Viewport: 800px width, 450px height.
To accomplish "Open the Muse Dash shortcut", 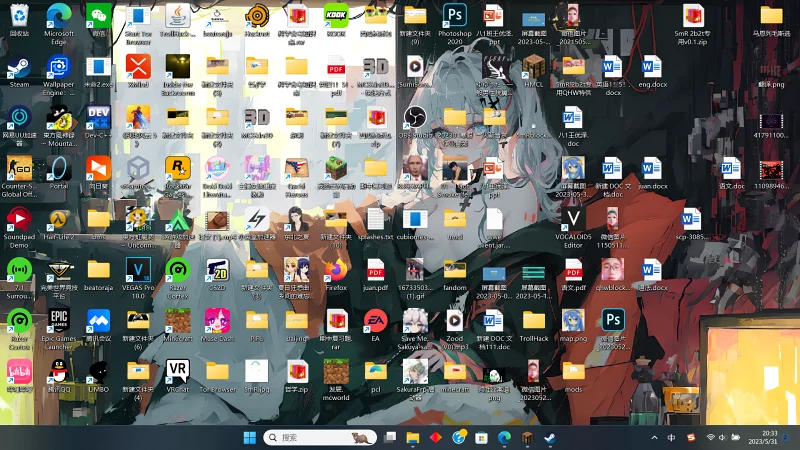I will [x=217, y=326].
